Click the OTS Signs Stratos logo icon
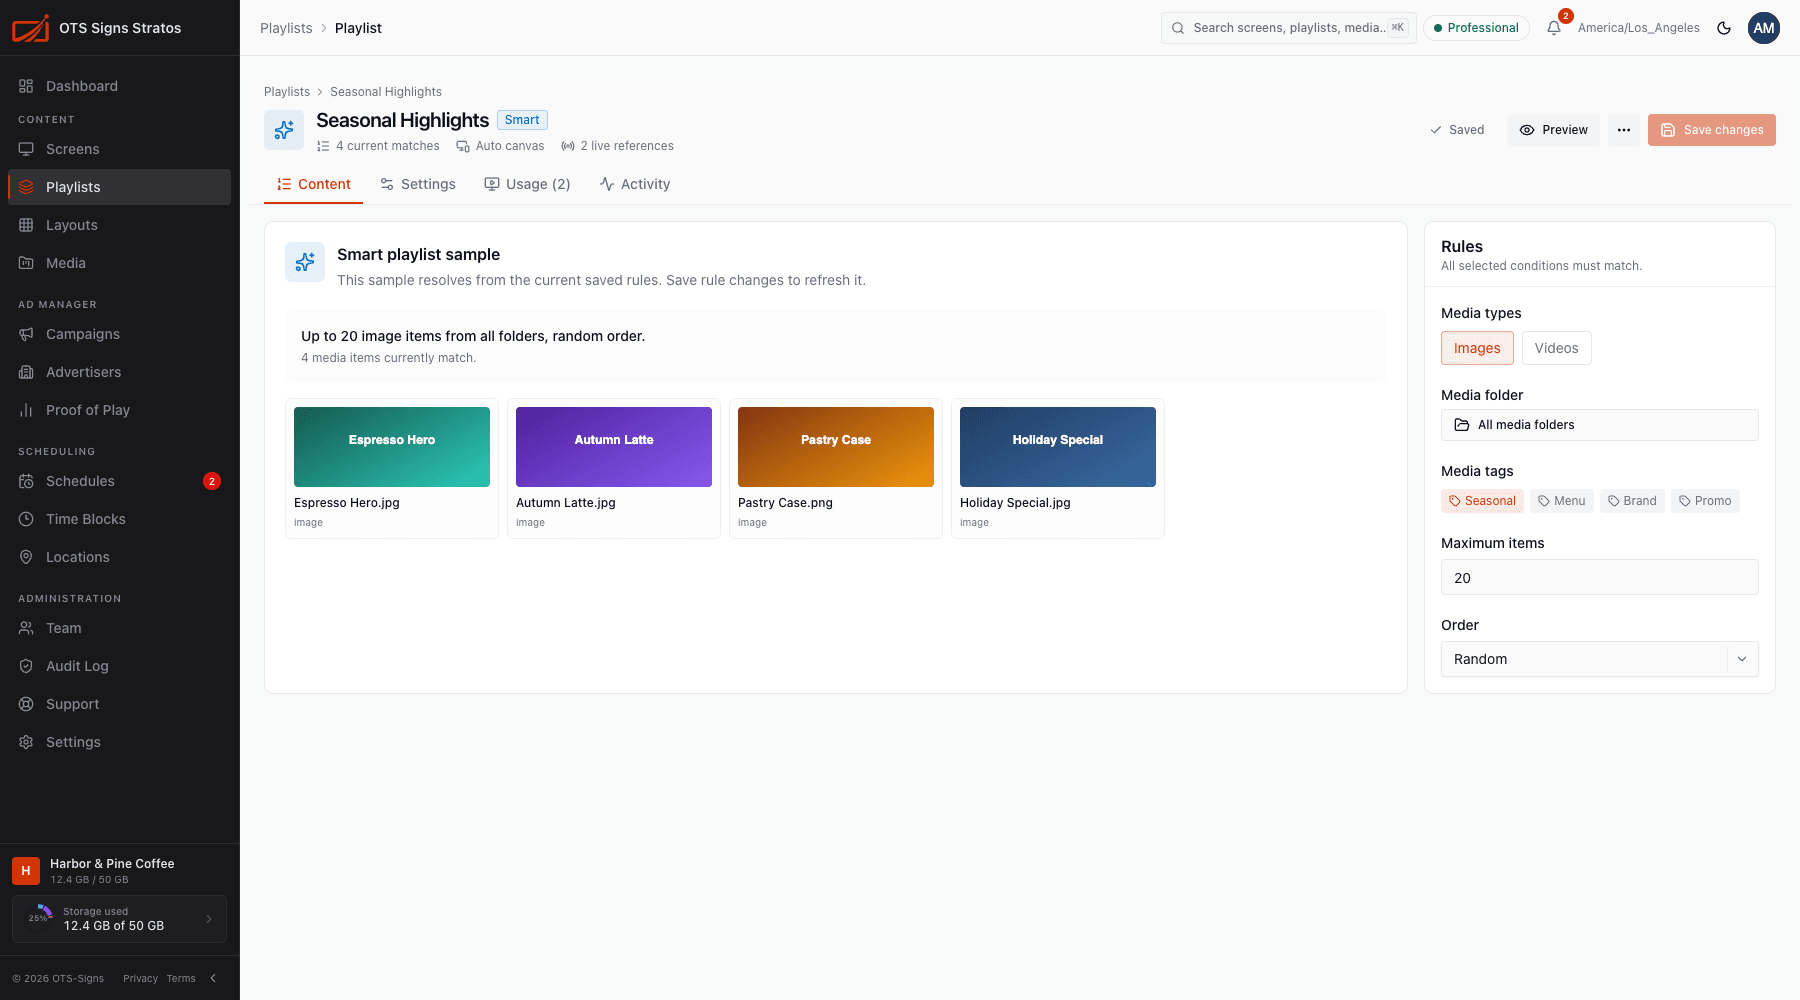 [x=30, y=28]
